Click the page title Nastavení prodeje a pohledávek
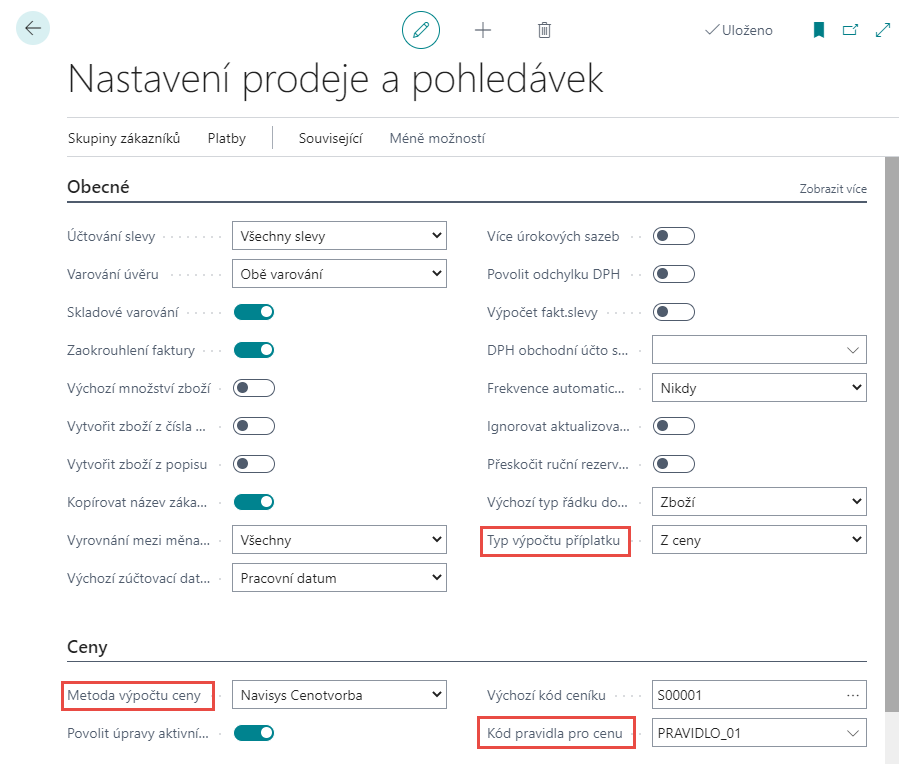The width and height of the screenshot is (904, 764). [335, 79]
